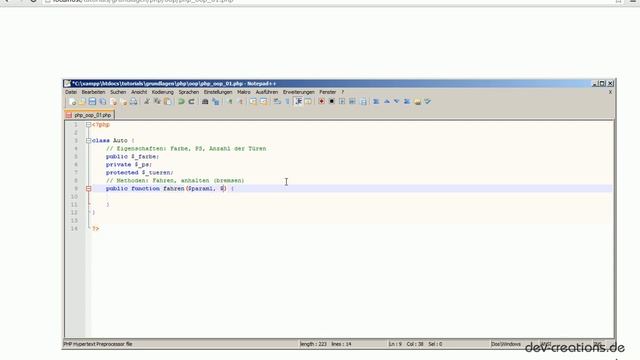The height and width of the screenshot is (360, 640).
Task: Click the 'class Auto {' code line
Action: (113, 140)
